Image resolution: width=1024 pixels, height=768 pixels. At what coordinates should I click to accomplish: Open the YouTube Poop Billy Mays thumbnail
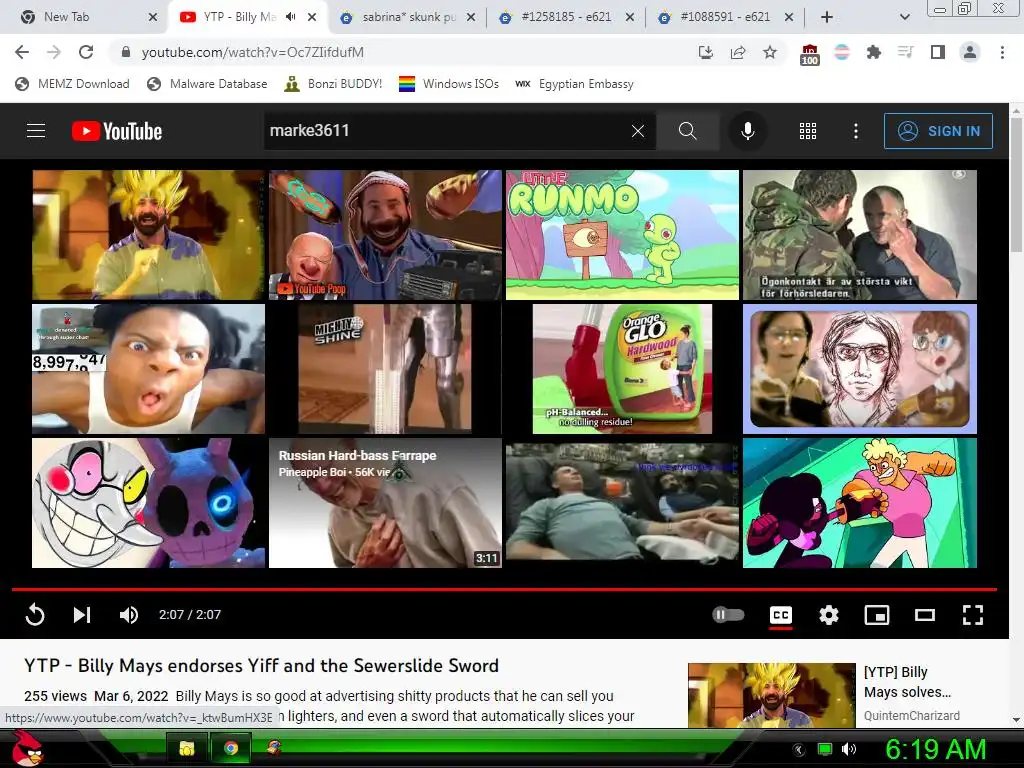pos(385,235)
